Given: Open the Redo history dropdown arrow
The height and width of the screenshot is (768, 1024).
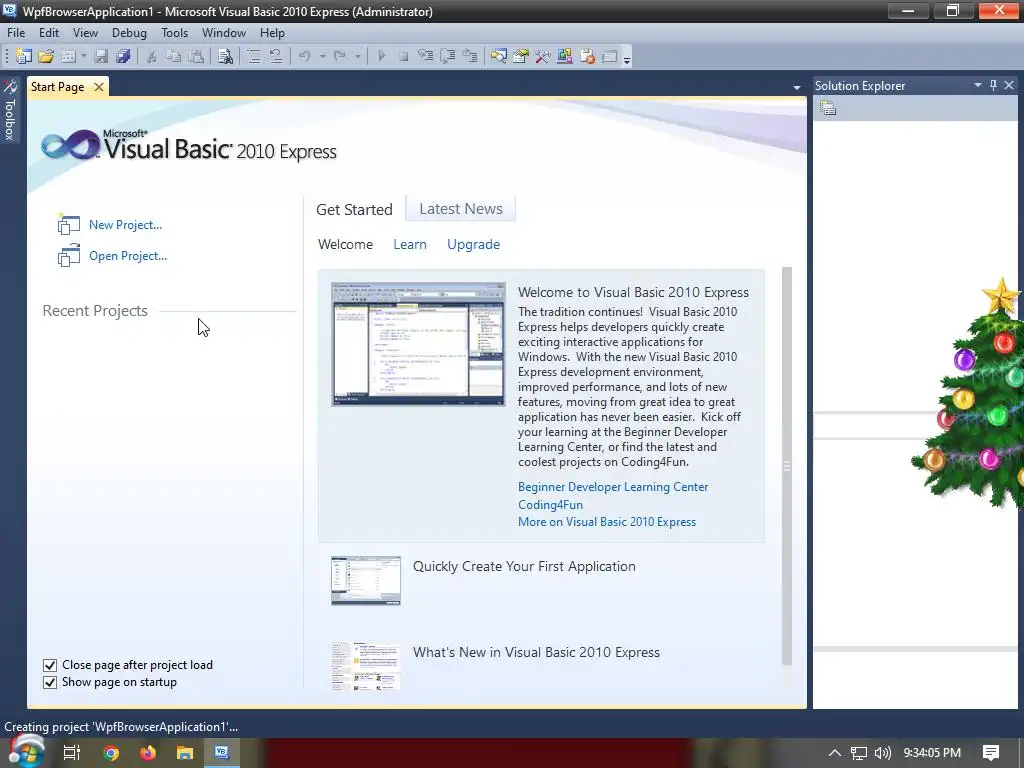Looking at the screenshot, I should click(358, 56).
